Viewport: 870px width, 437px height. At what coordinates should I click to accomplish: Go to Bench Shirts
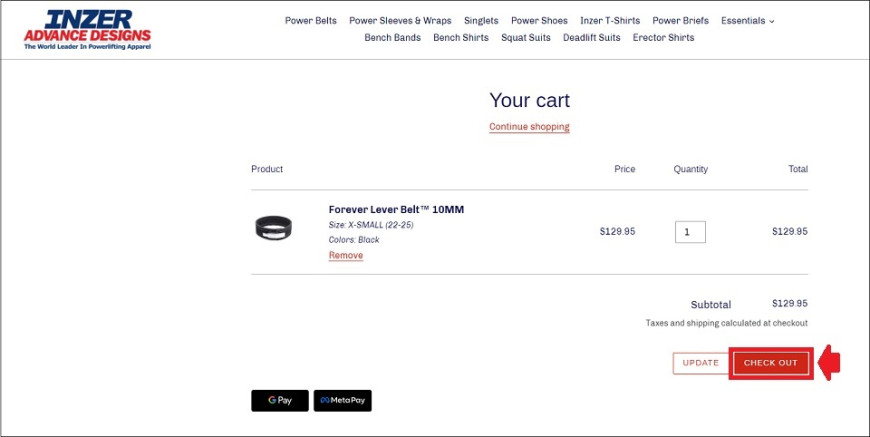click(461, 38)
